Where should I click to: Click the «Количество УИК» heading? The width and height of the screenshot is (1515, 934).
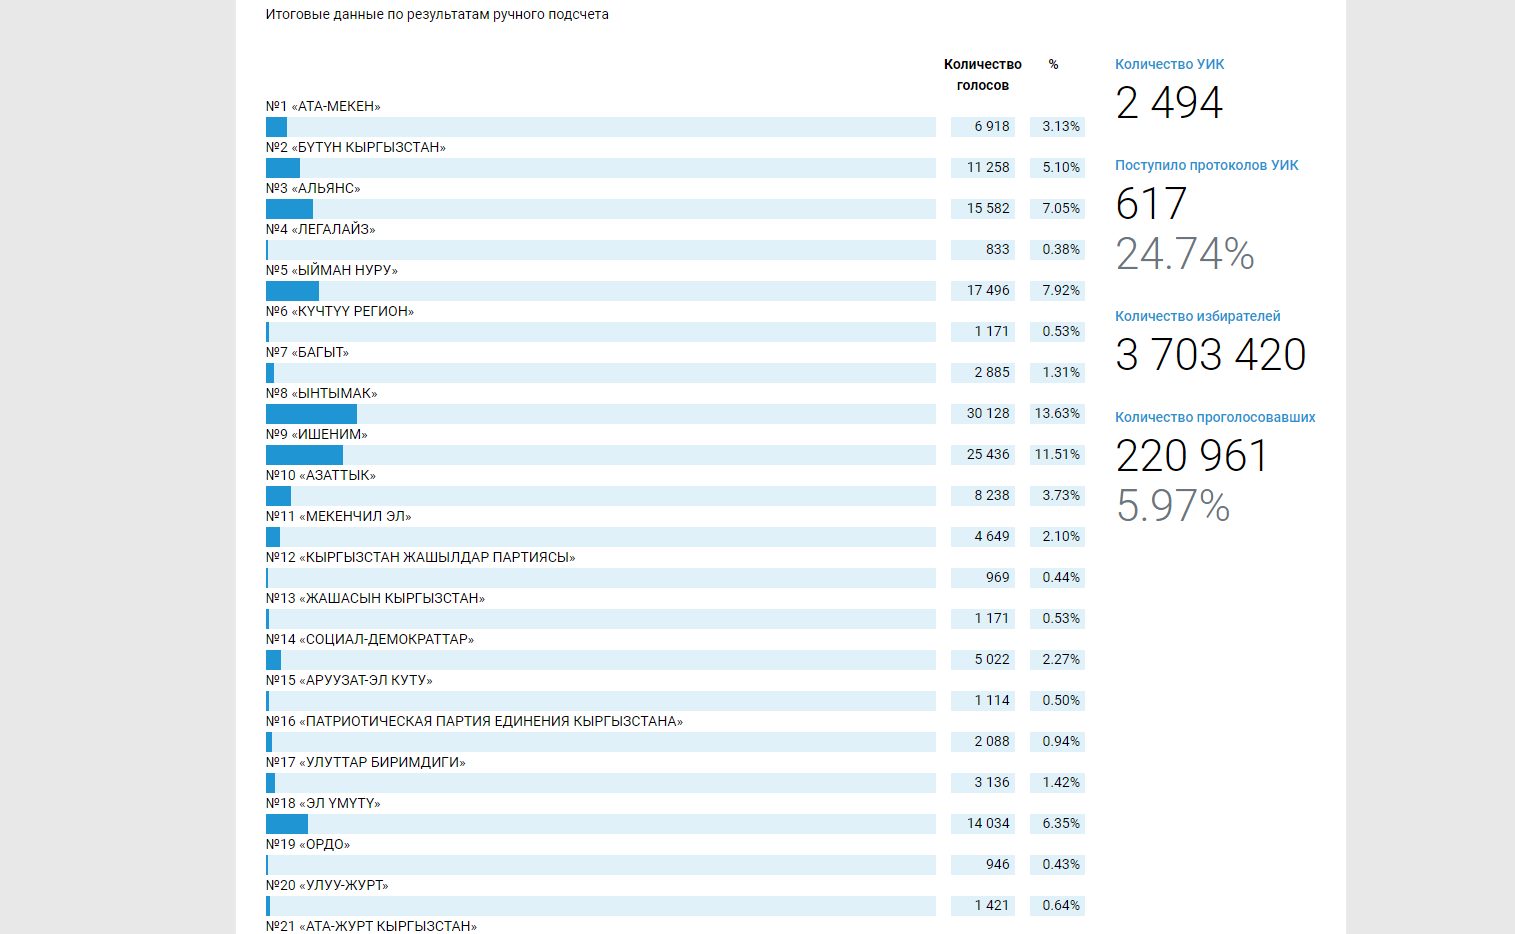pyautogui.click(x=1169, y=64)
